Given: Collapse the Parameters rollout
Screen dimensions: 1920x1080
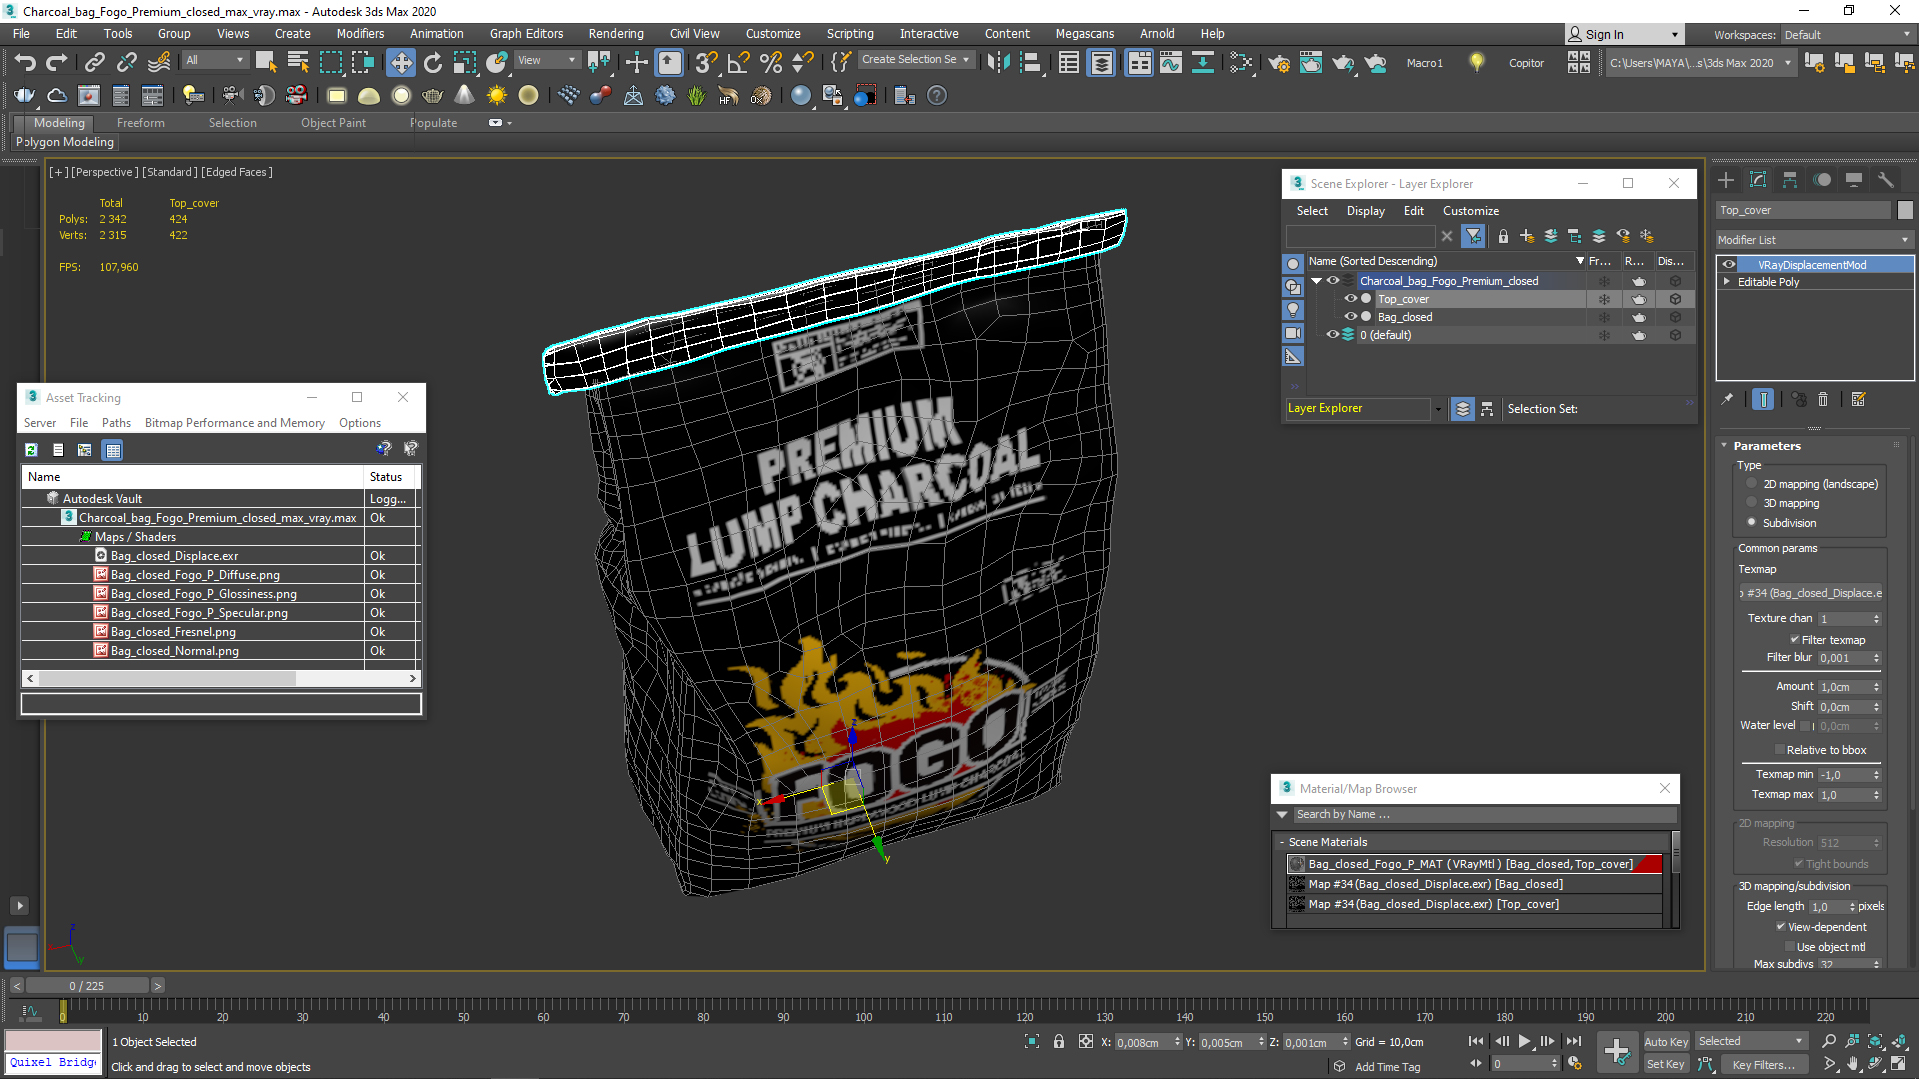Looking at the screenshot, I should 1724,446.
